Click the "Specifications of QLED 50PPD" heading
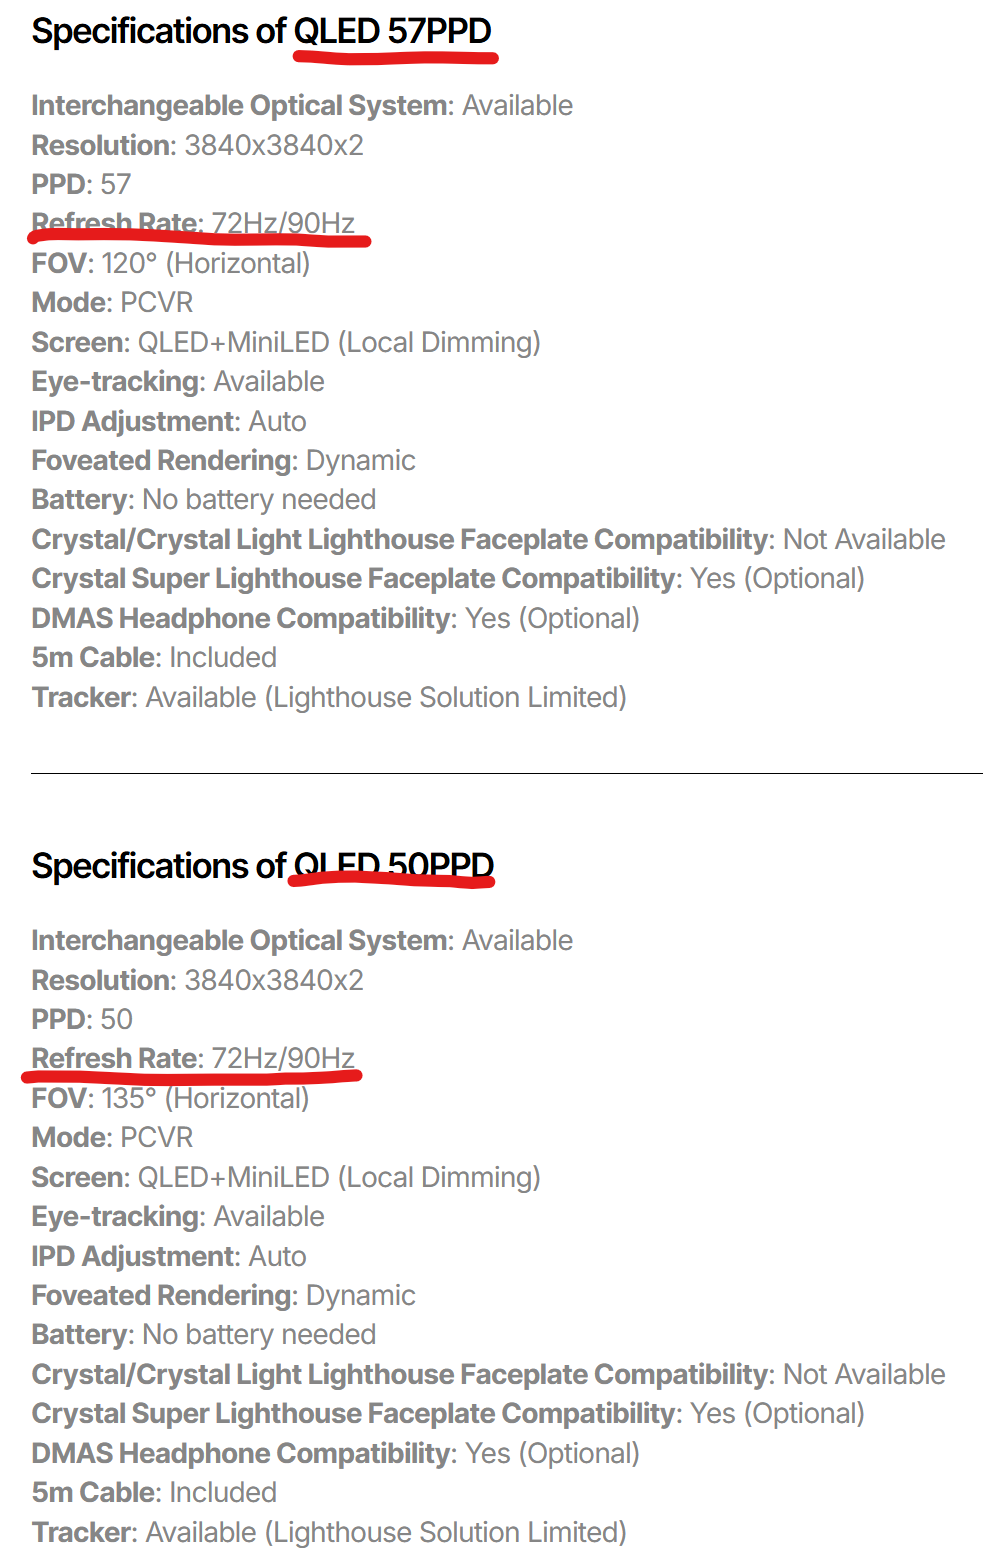Screen dimensions: 983x1564 coord(262,866)
